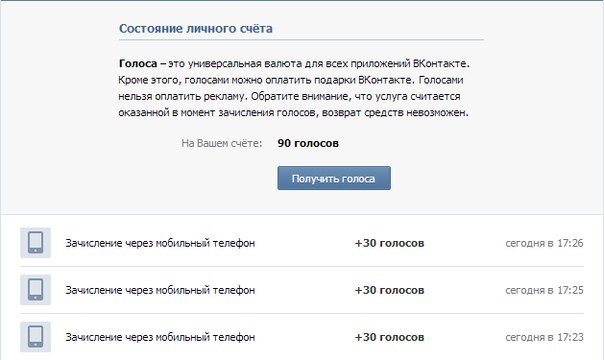Viewport: 604px width, 360px height.
Task: Select the 17:25 «Зачисление через мобильный телефон» entry
Action: [x=160, y=290]
